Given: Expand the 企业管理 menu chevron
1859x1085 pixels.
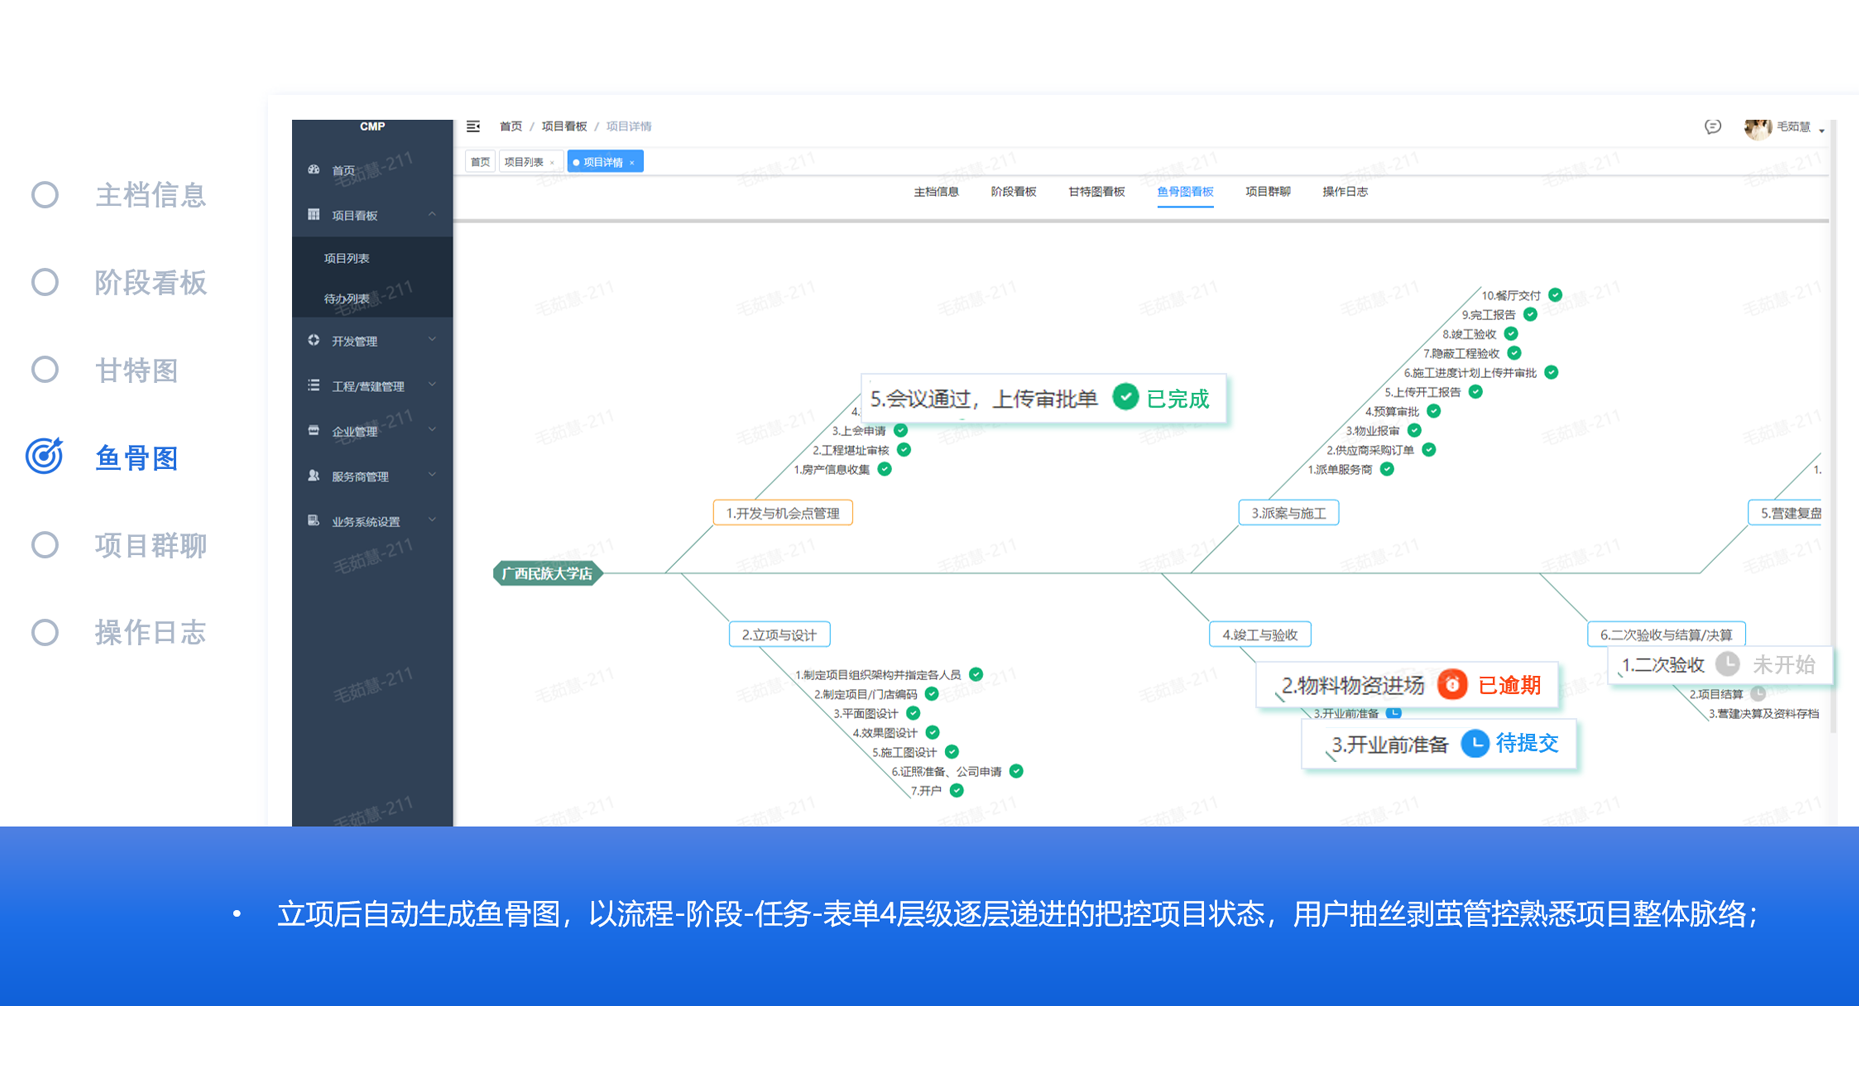Looking at the screenshot, I should pyautogui.click(x=432, y=430).
